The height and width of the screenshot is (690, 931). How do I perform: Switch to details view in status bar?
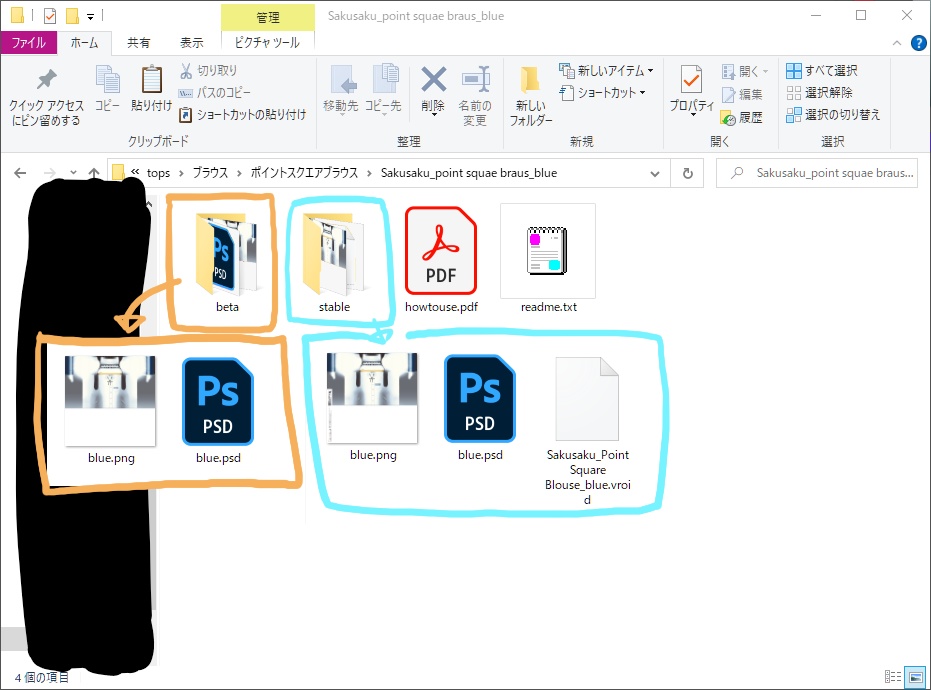click(x=892, y=676)
